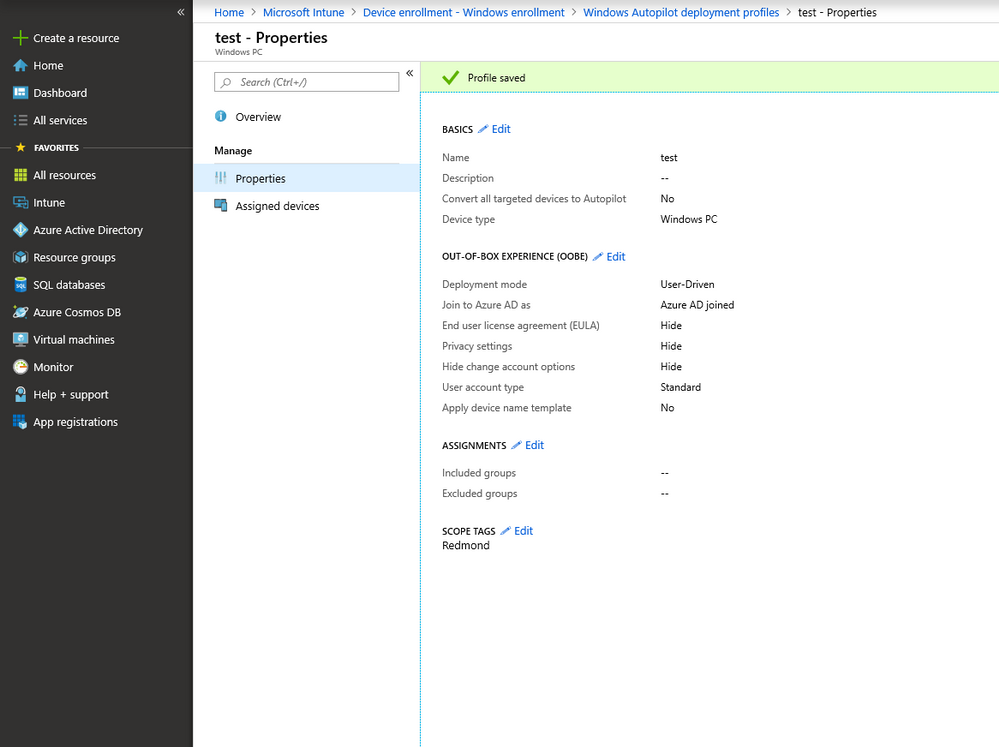Edit the Out-of-box experience section
The width and height of the screenshot is (999, 747).
tap(615, 256)
